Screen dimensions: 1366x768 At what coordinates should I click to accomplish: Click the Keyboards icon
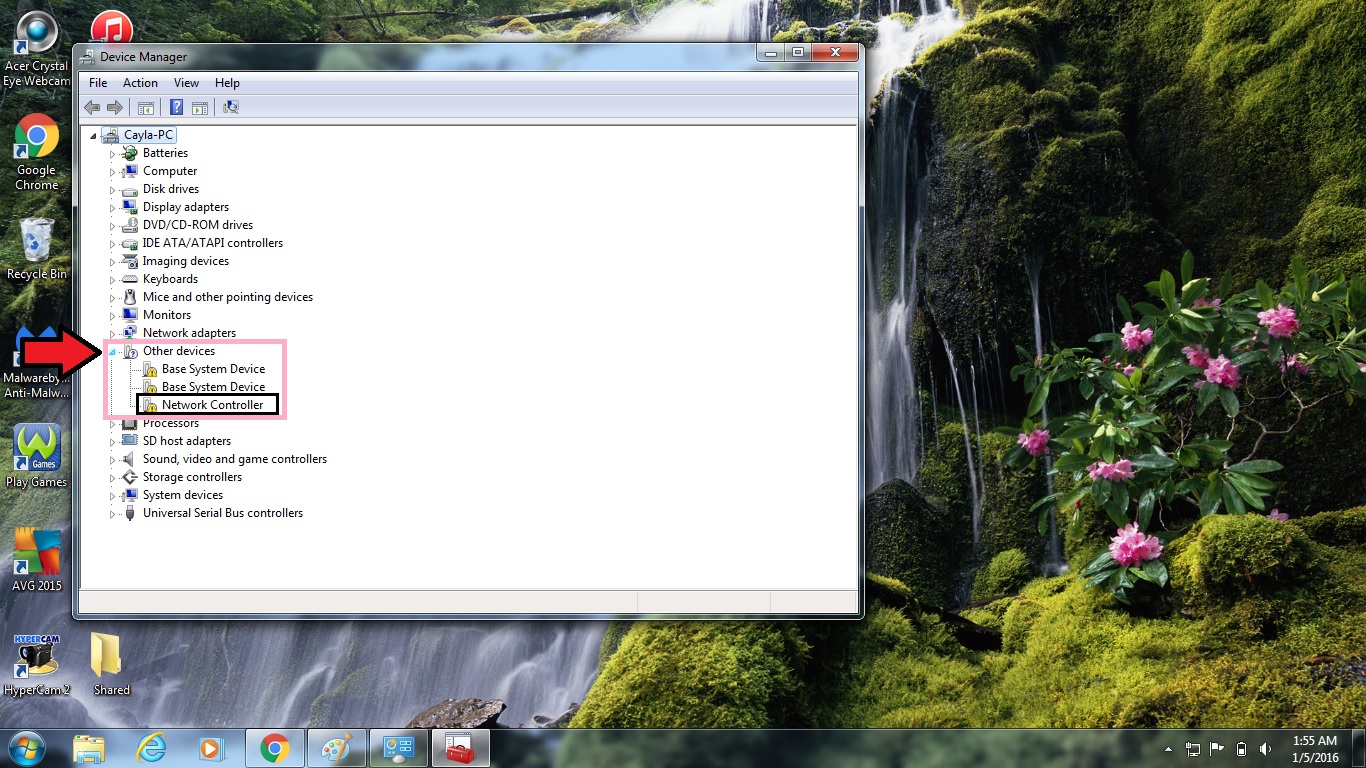click(x=129, y=279)
